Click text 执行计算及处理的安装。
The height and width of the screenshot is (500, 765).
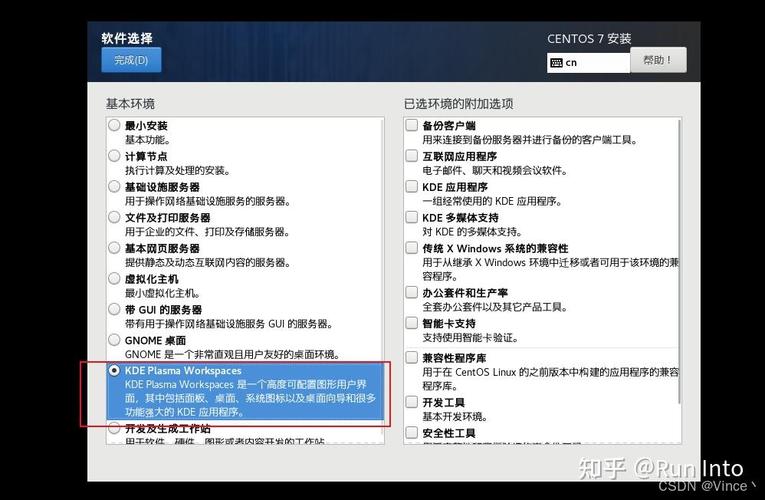(x=178, y=170)
